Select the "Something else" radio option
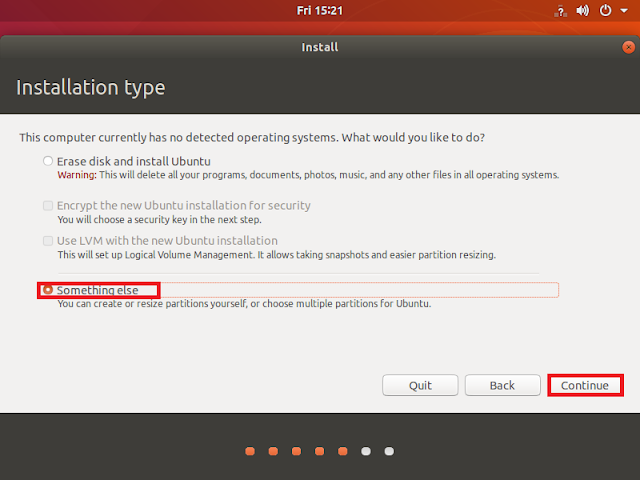 (48, 290)
